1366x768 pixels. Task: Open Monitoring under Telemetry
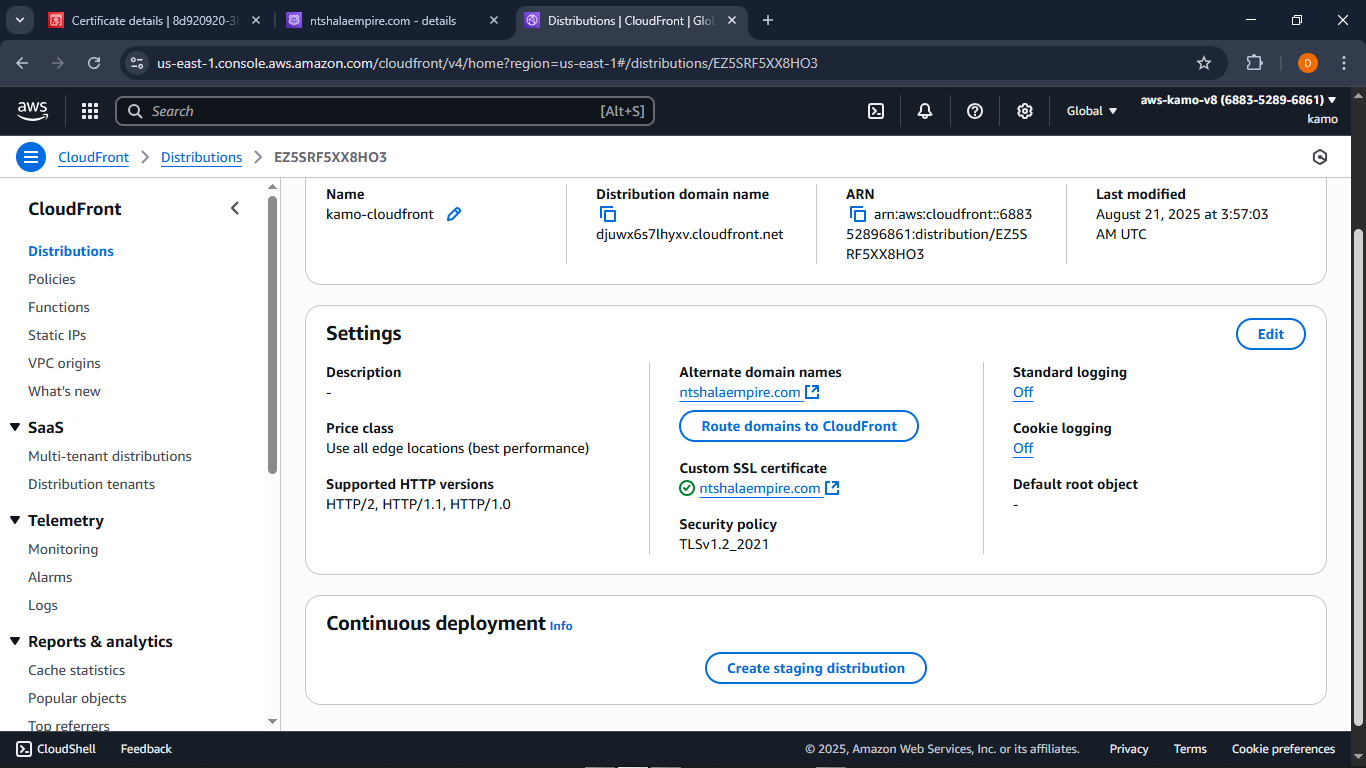(63, 549)
